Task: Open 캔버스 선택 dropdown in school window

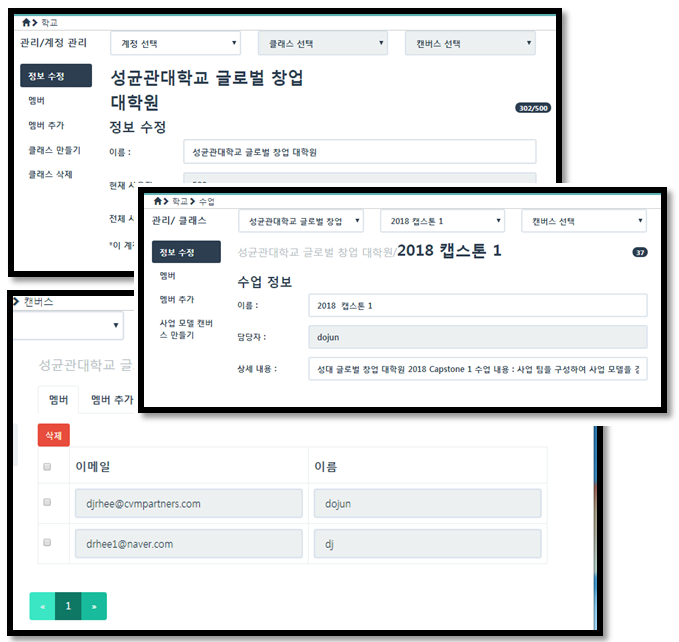Action: [470, 43]
